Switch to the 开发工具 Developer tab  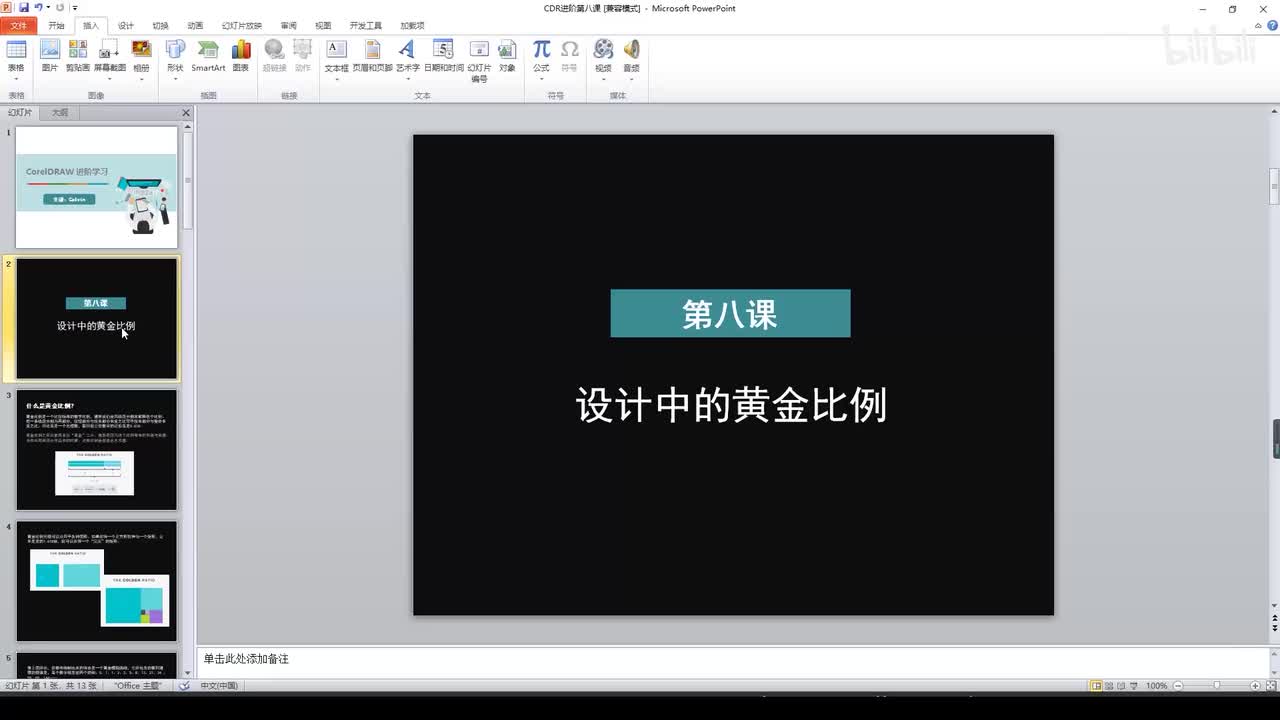[366, 26]
